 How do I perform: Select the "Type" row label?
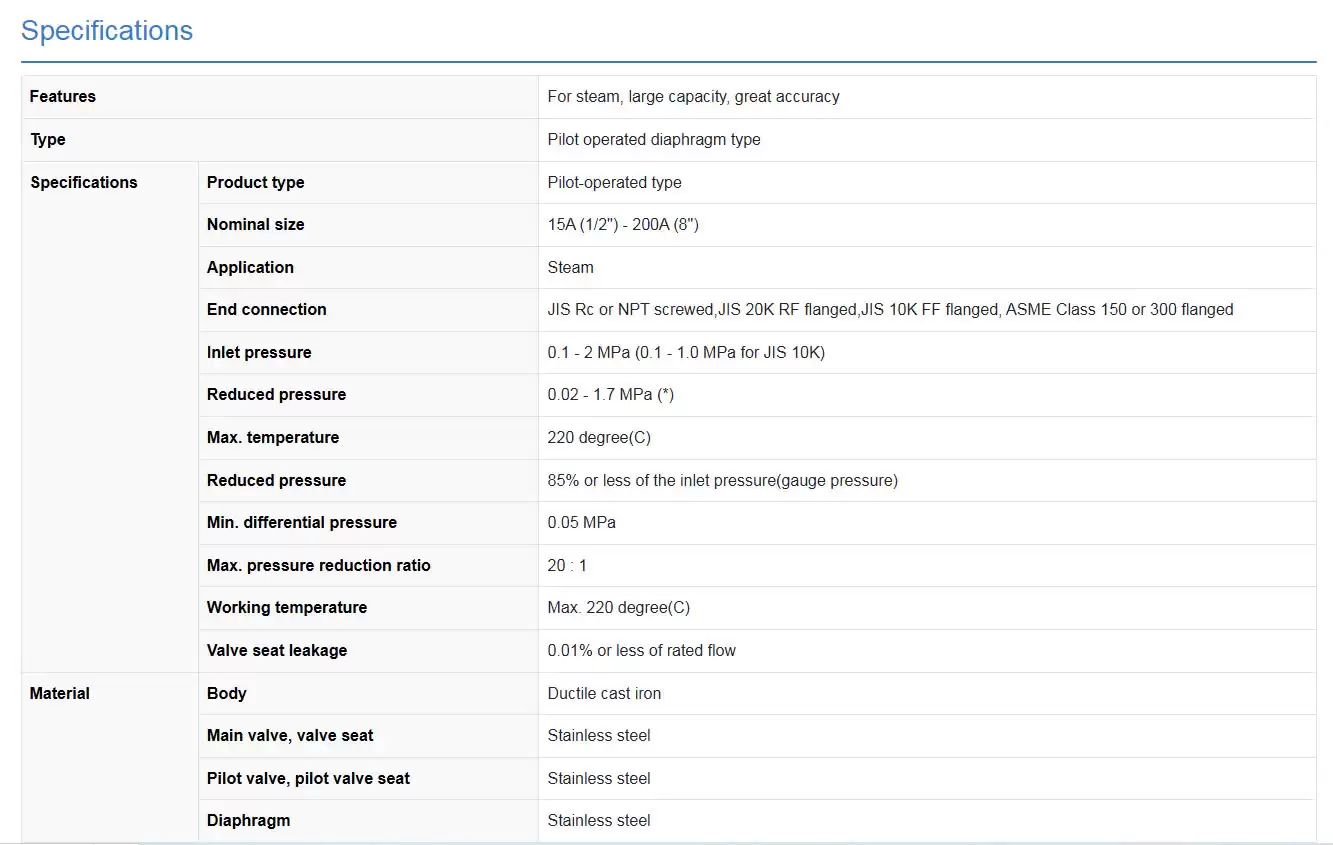tap(48, 140)
